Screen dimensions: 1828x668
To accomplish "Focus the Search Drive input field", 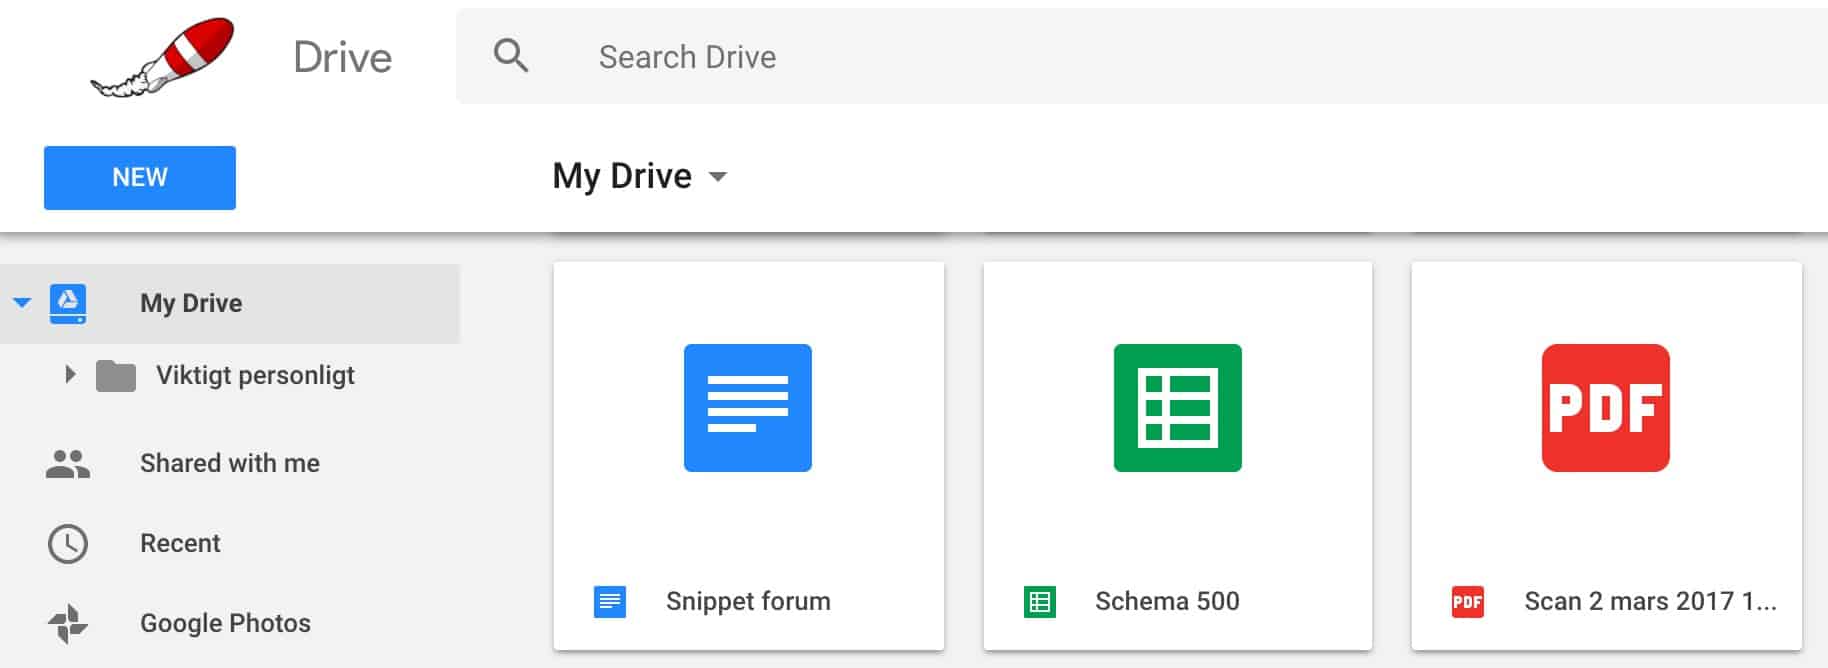I will [x=1140, y=56].
